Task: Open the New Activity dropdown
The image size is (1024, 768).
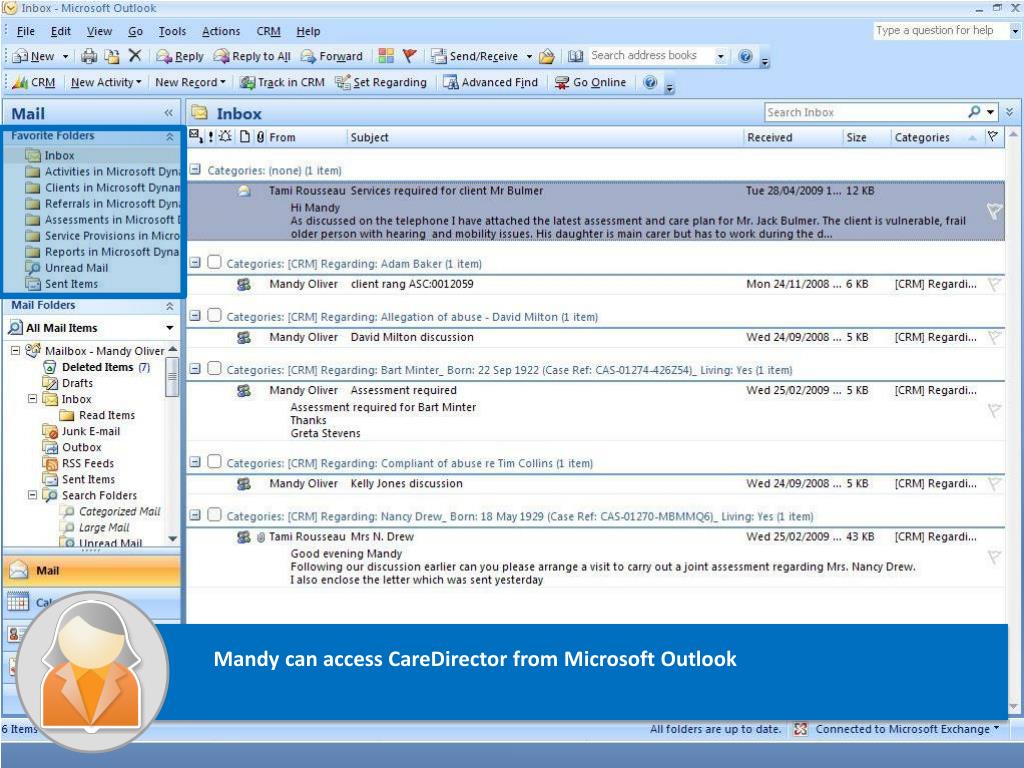Action: click(106, 82)
